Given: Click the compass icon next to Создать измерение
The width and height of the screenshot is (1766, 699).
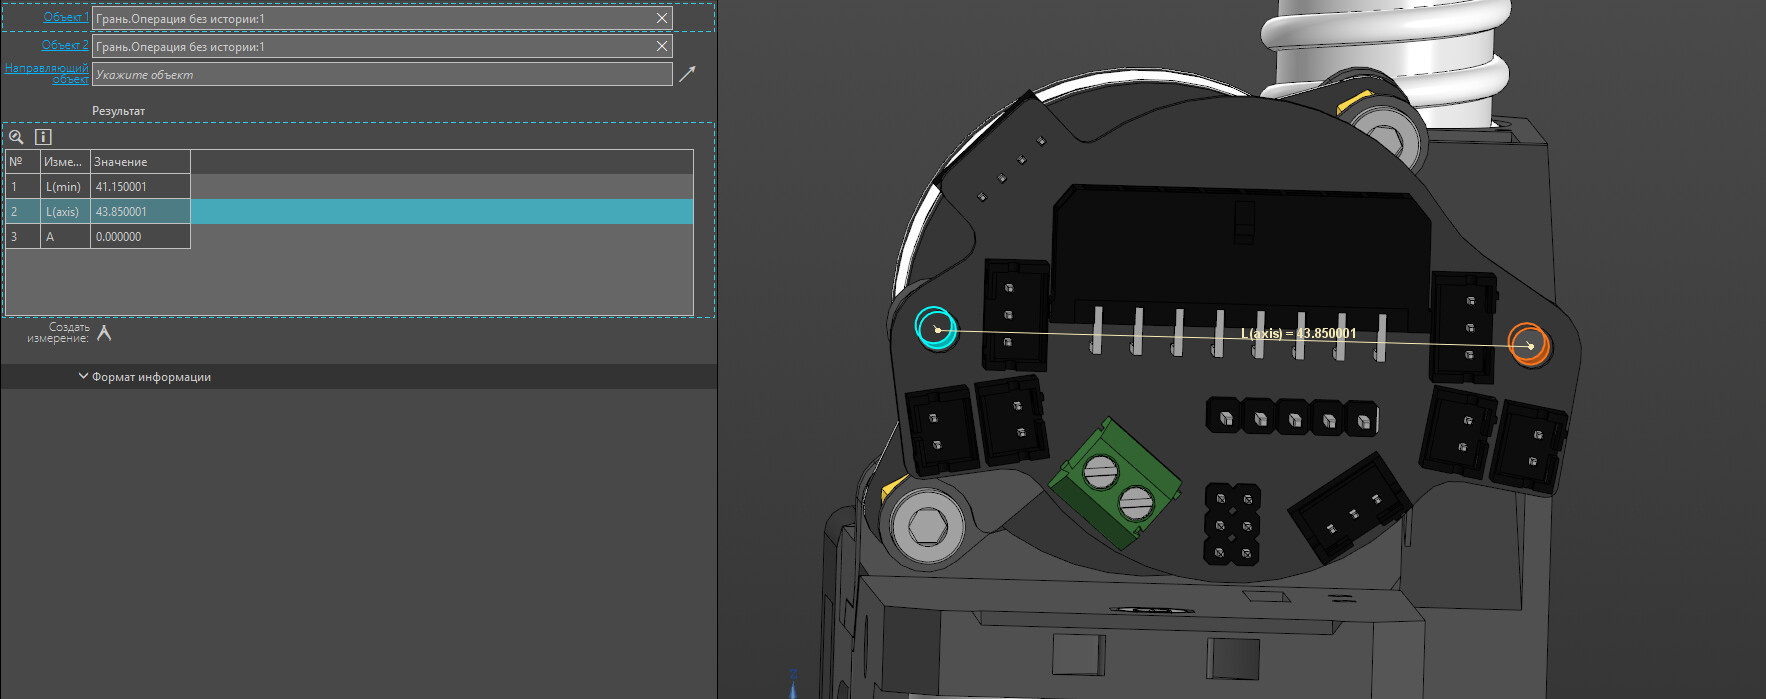Looking at the screenshot, I should pos(104,333).
